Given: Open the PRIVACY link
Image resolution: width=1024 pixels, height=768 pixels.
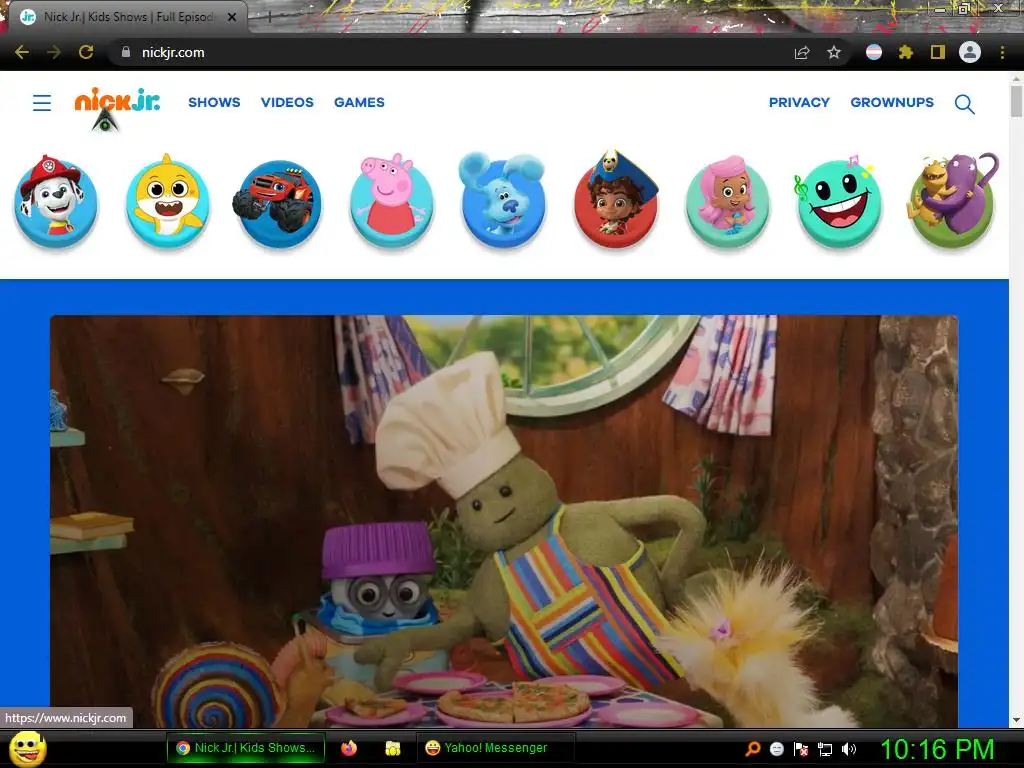Looking at the screenshot, I should coord(799,103).
